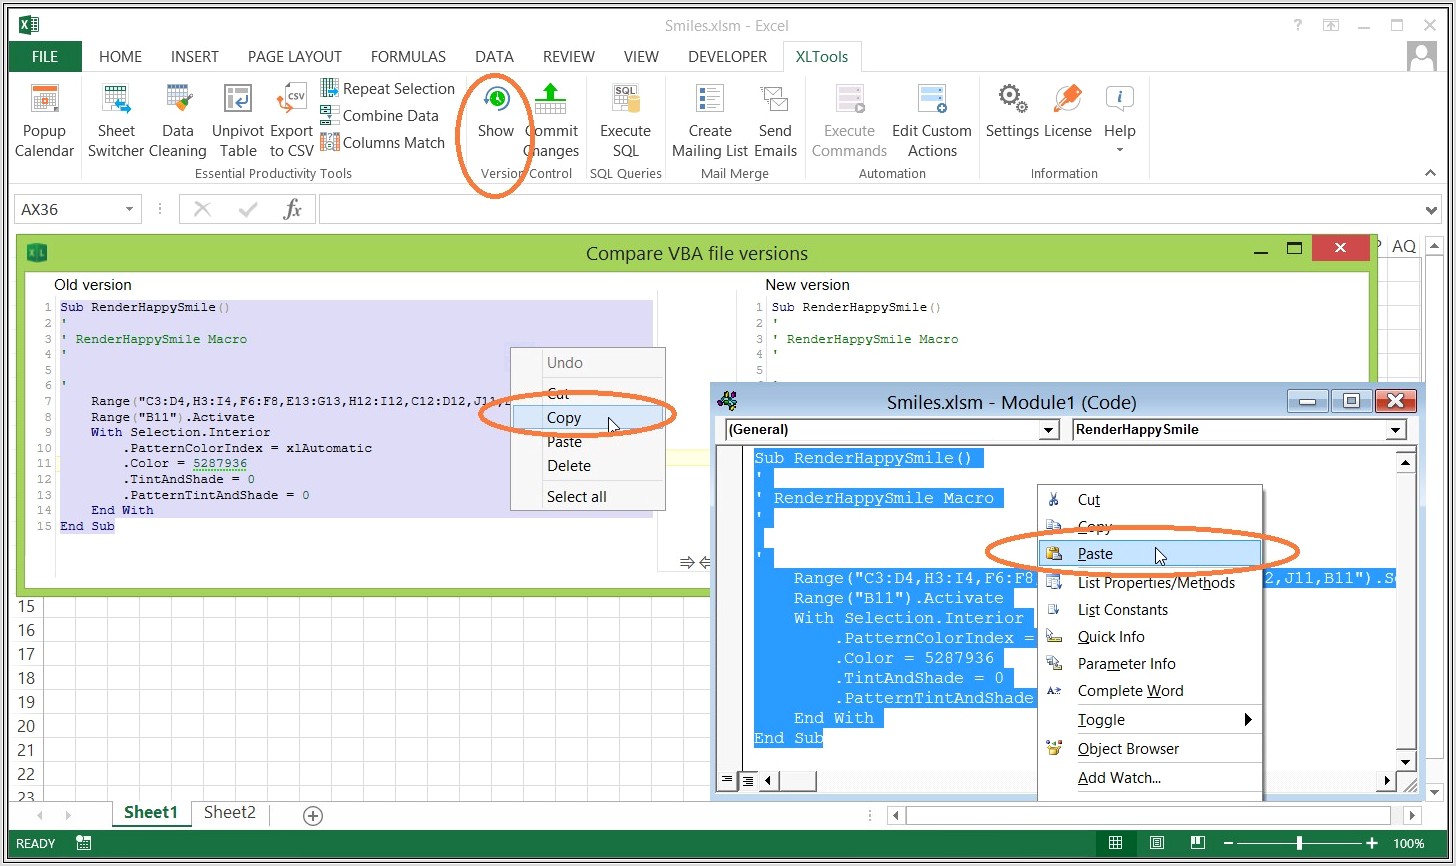
Task: Switch to the DATA ribbon tab
Action: pos(494,57)
